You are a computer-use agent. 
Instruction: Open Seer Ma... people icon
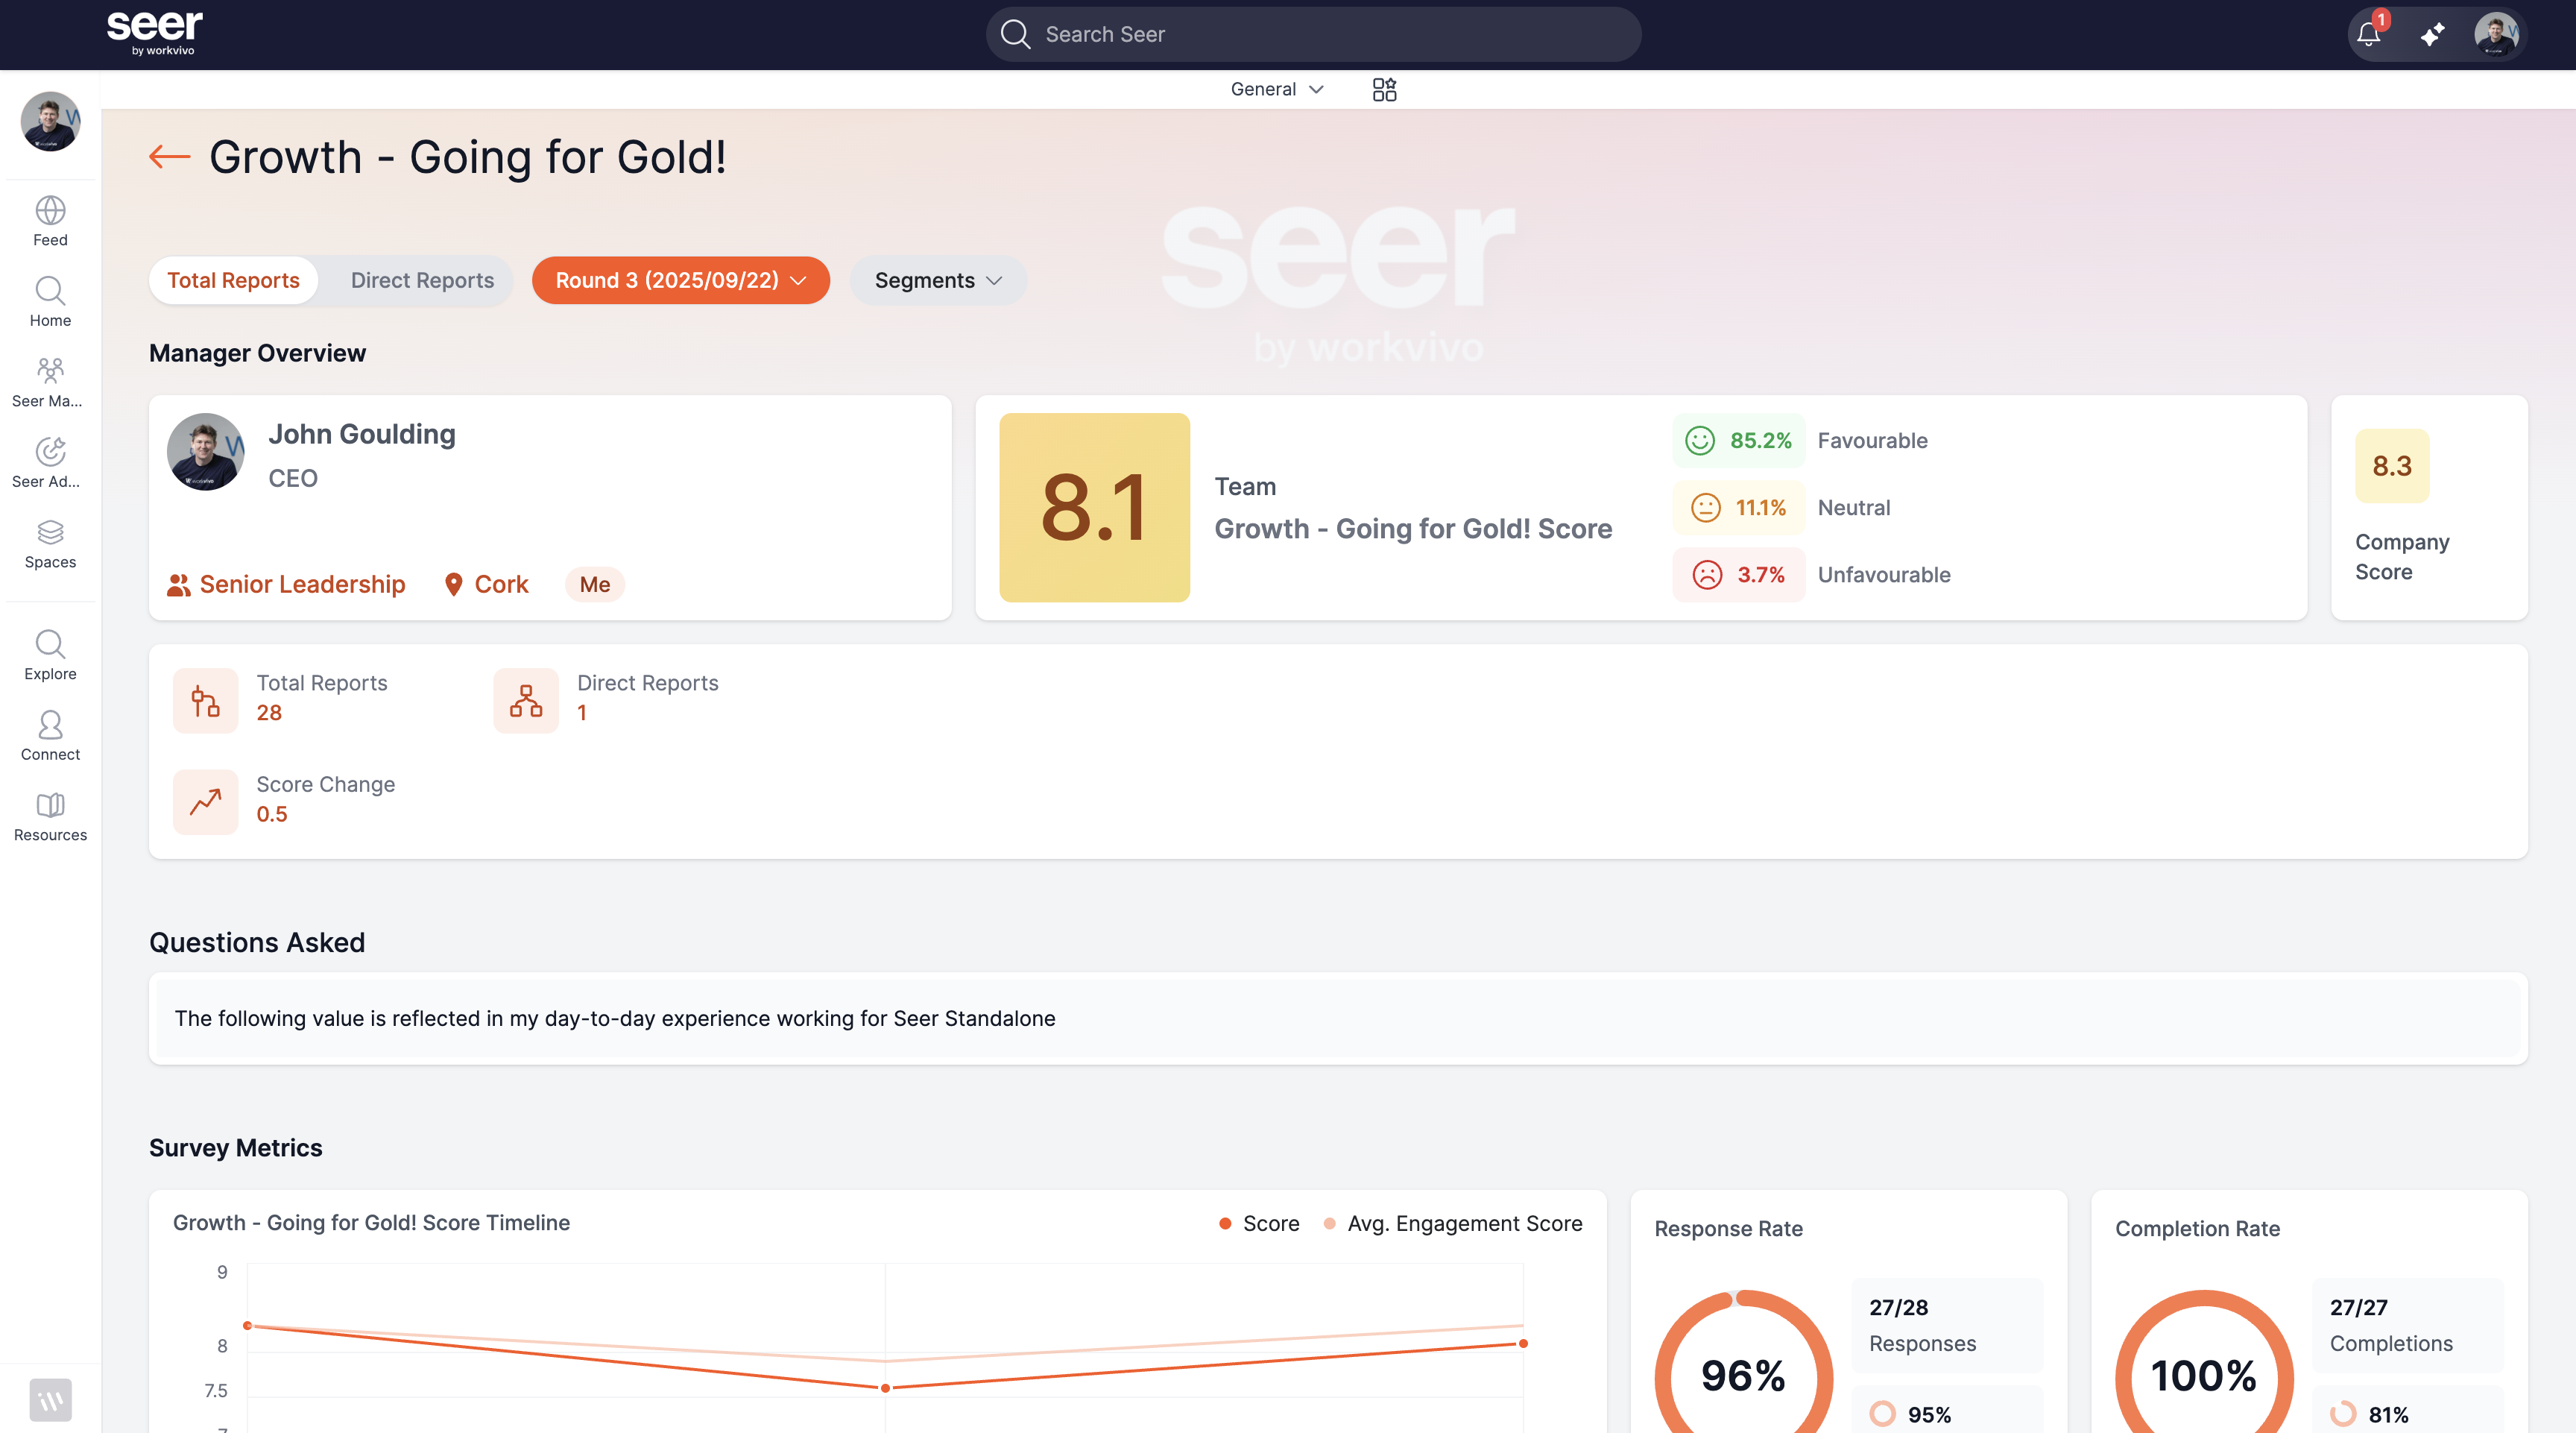(x=50, y=371)
